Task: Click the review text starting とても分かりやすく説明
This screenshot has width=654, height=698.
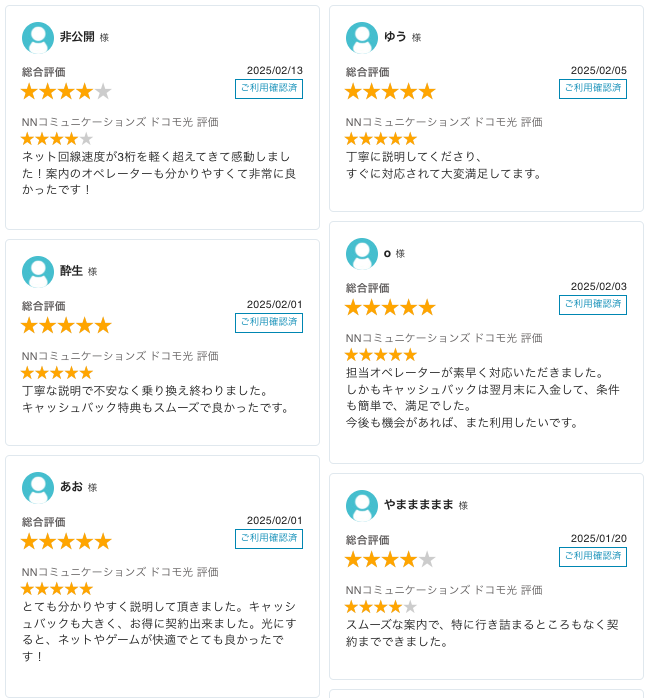Action: (159, 631)
